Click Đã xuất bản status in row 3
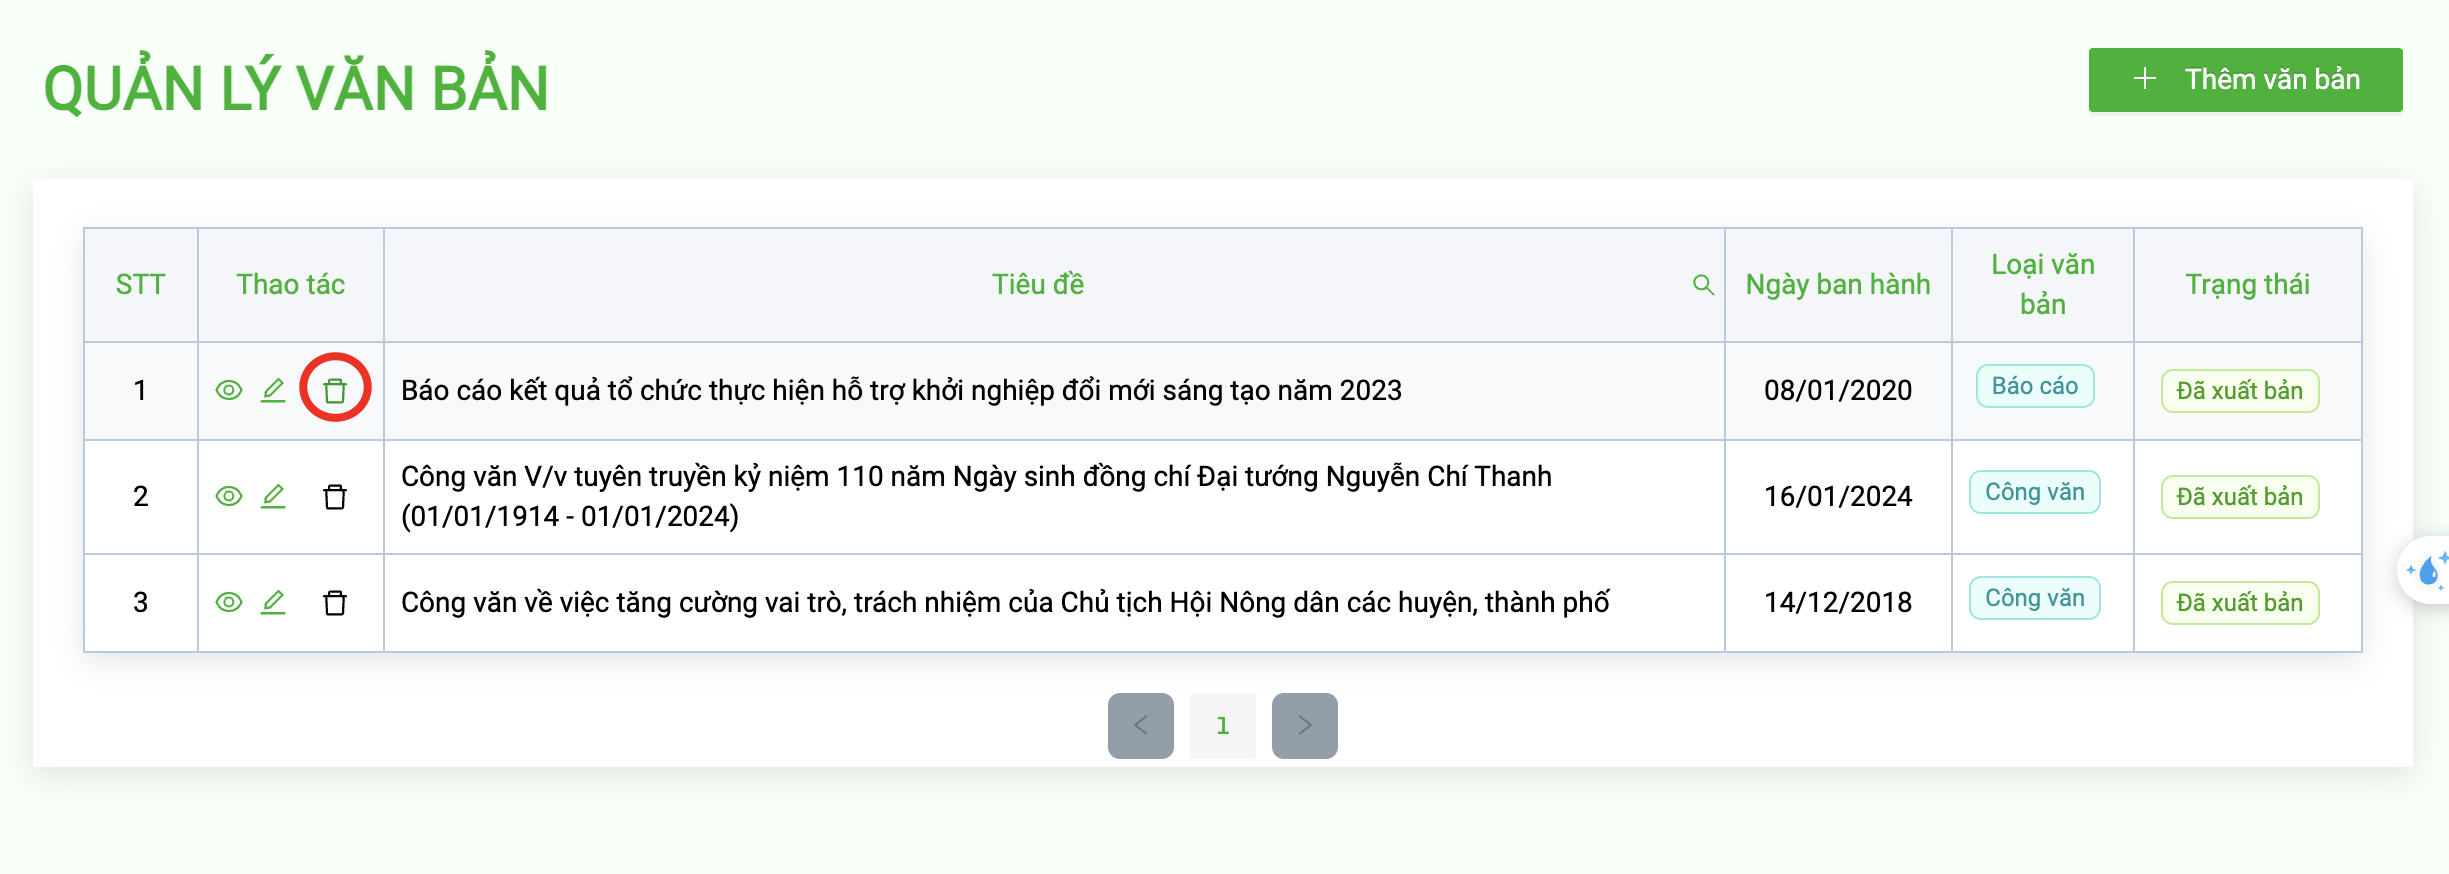Viewport: 2449px width, 874px height. [x=2239, y=603]
